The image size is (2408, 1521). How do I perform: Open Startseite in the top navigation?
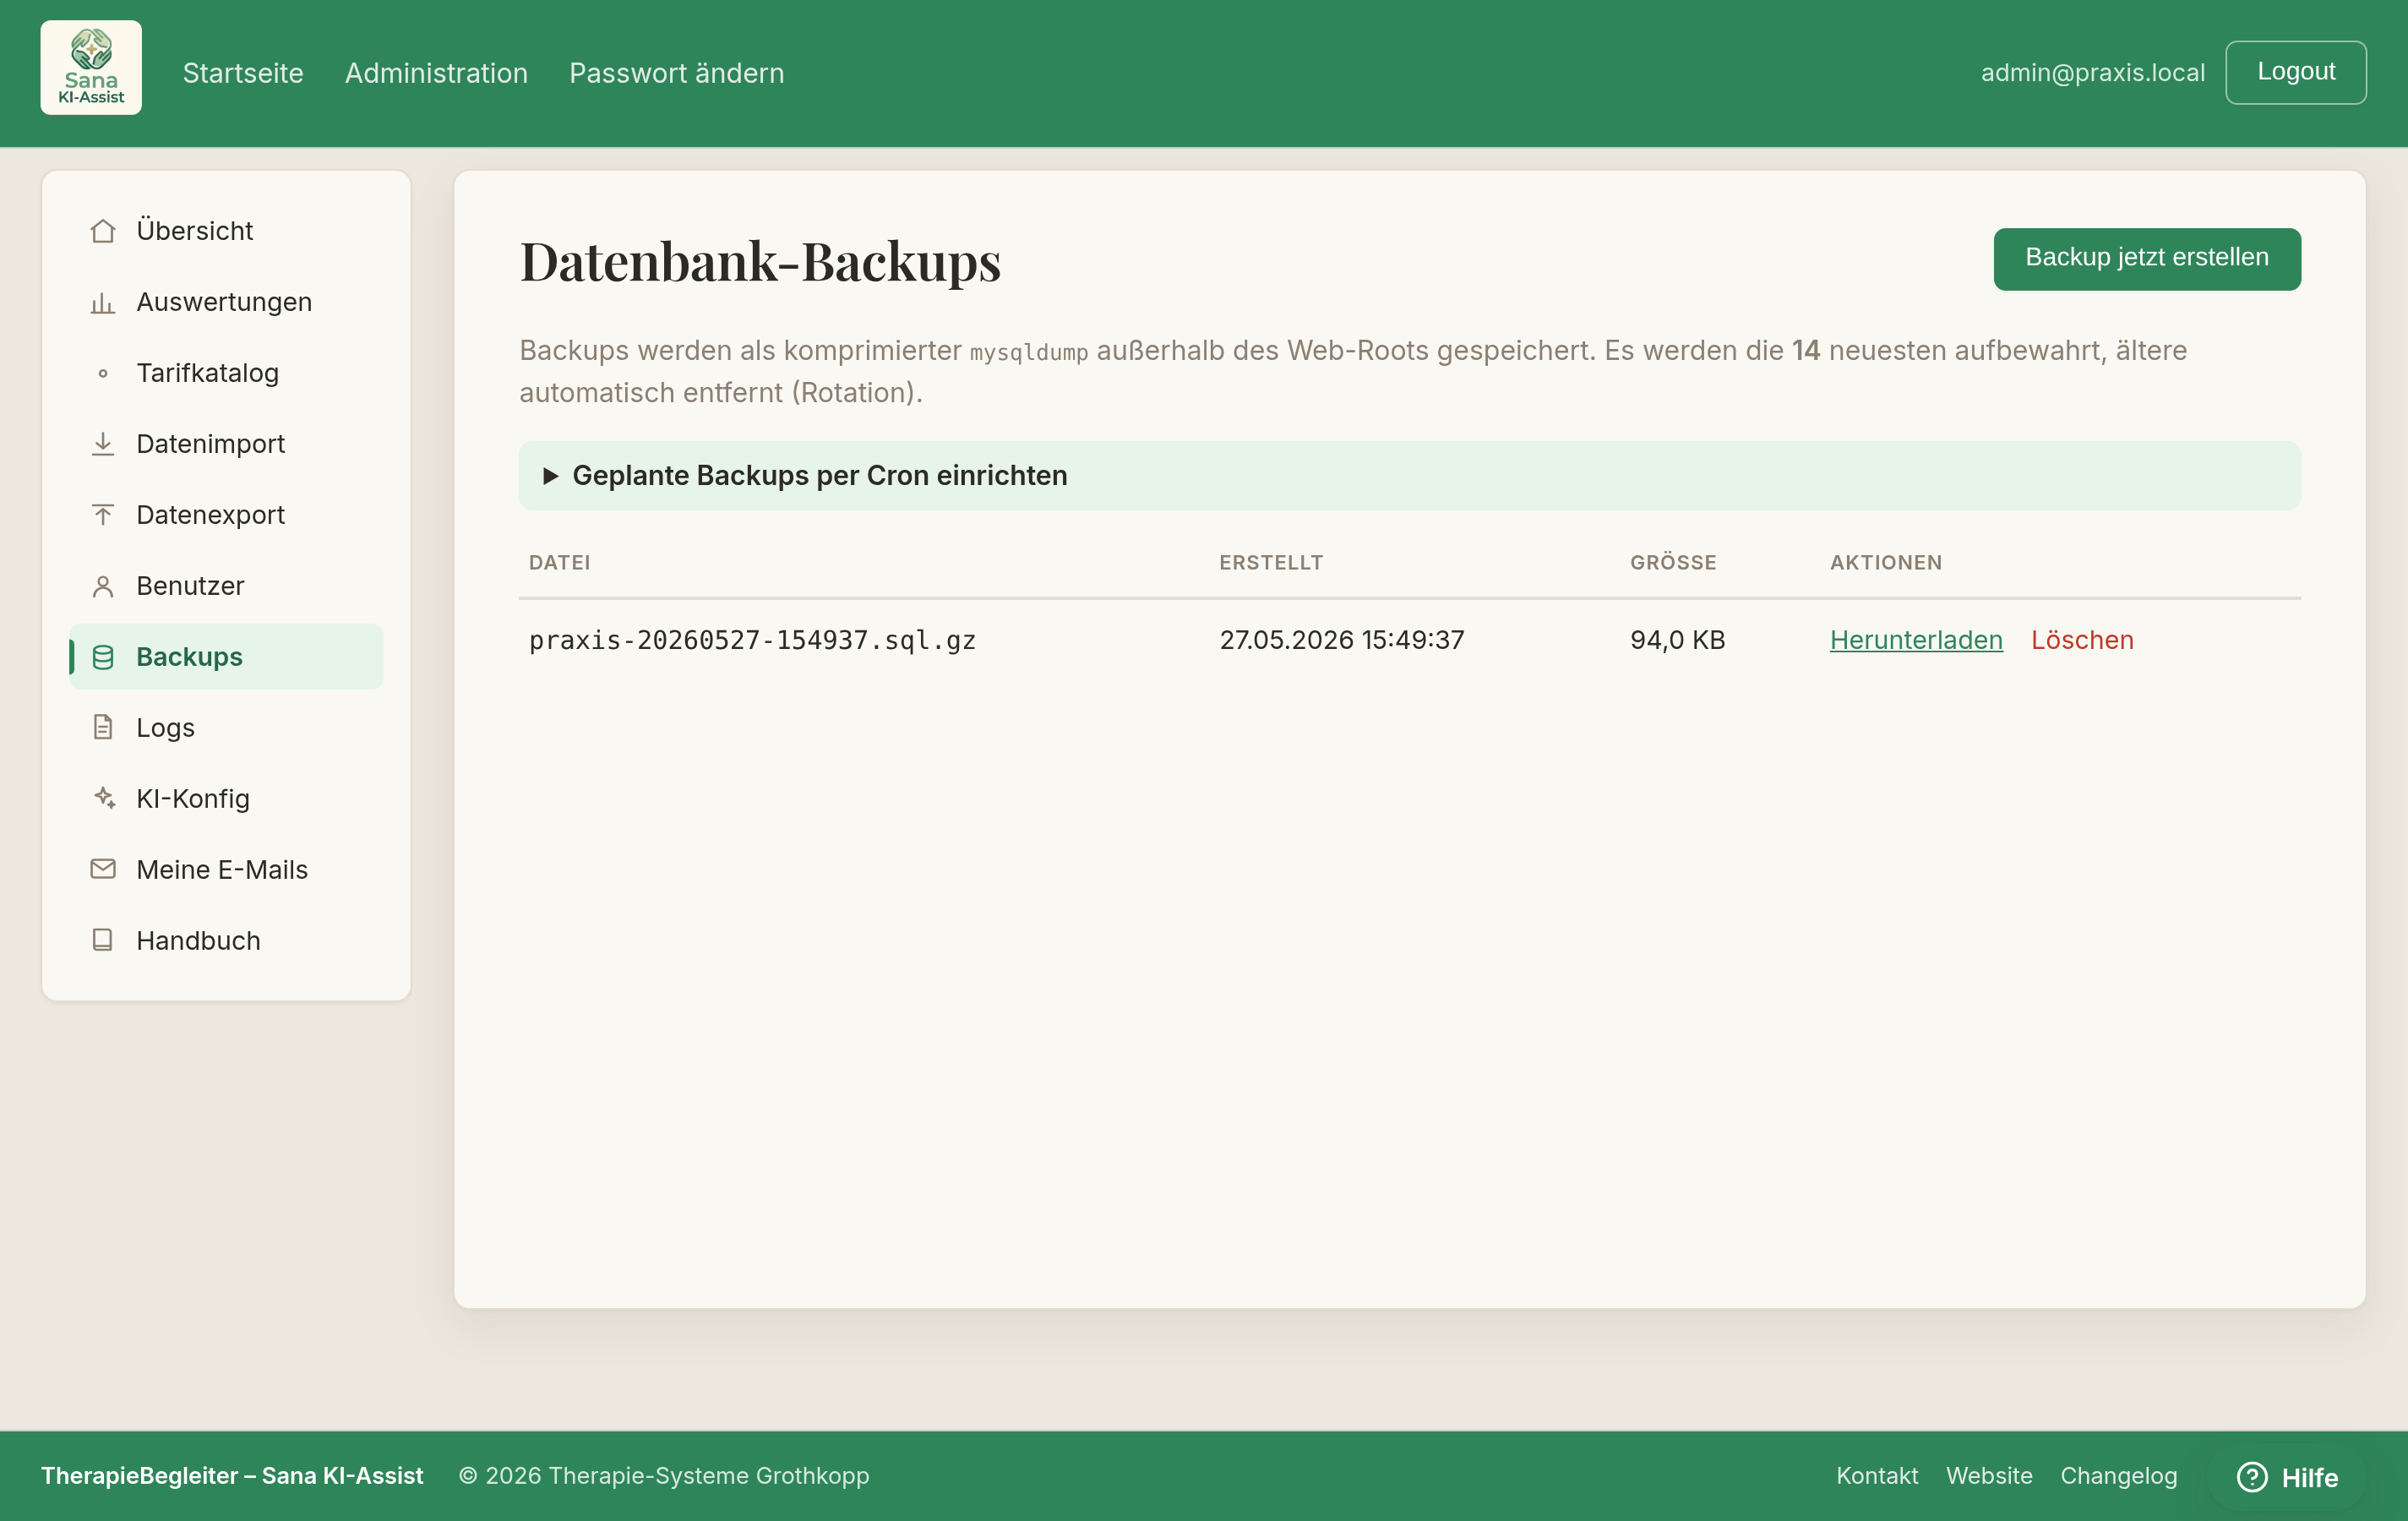pos(243,73)
